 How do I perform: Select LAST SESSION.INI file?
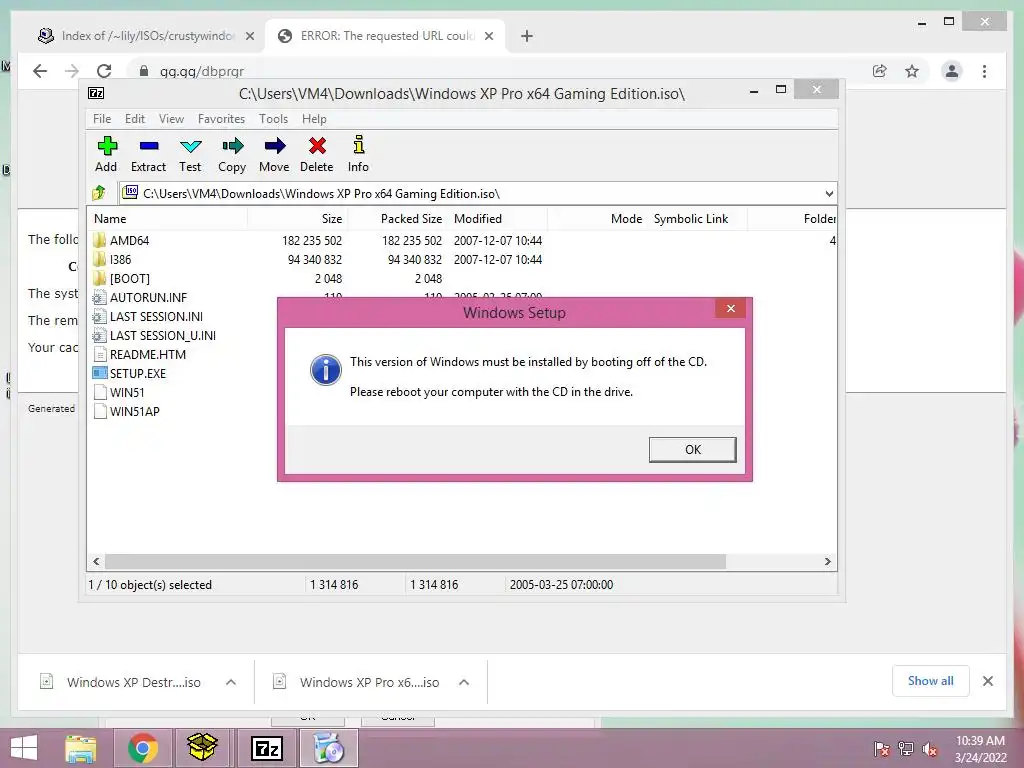pyautogui.click(x=156, y=316)
